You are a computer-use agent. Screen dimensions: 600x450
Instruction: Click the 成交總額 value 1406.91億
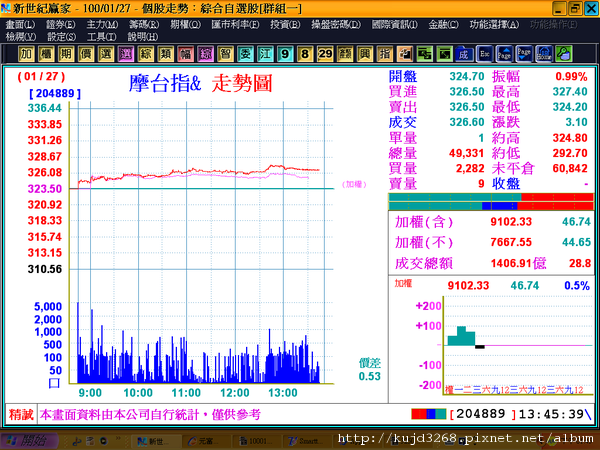518,263
